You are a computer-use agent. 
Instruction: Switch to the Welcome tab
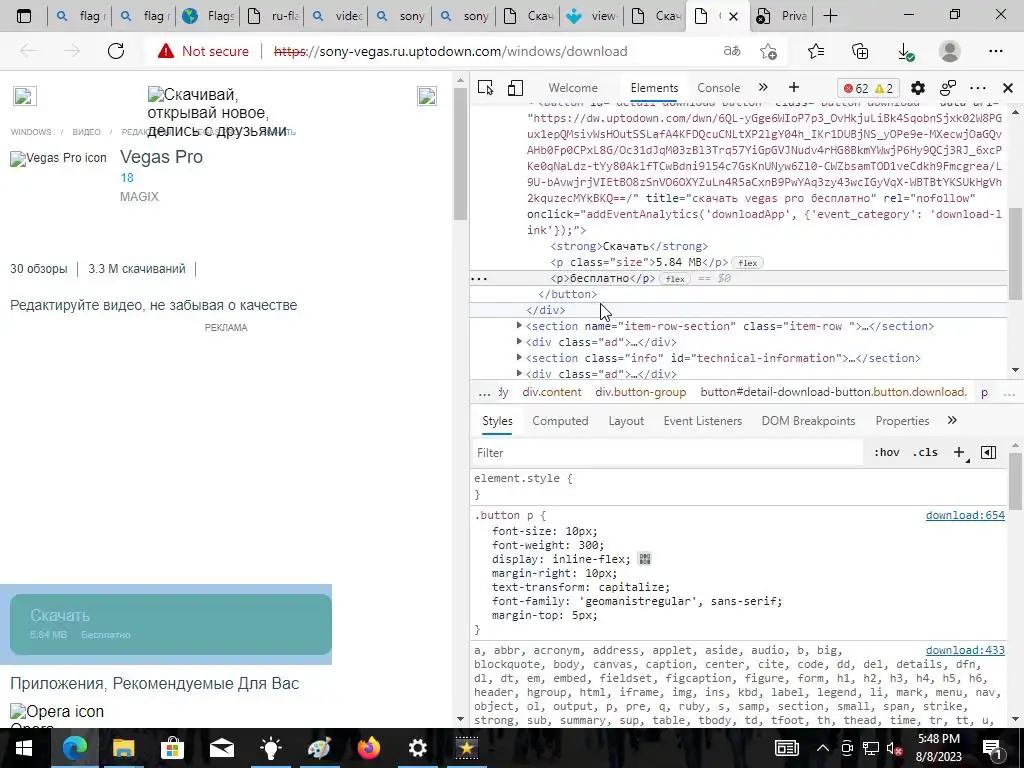[x=573, y=88]
